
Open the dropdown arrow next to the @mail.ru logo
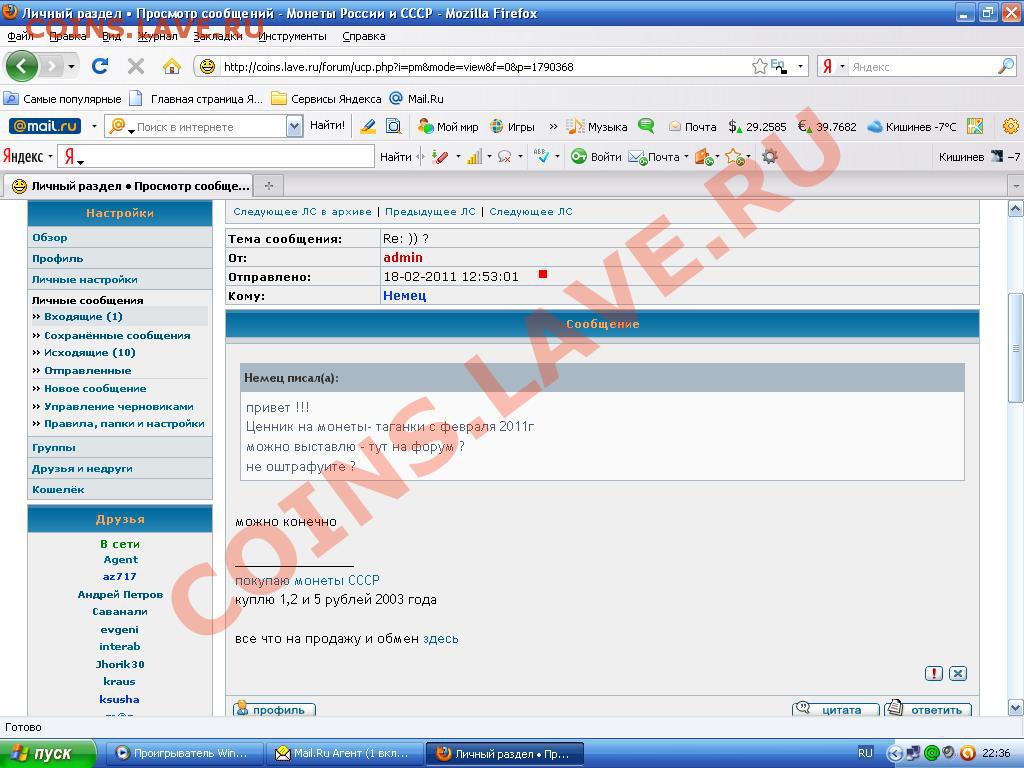pos(94,126)
